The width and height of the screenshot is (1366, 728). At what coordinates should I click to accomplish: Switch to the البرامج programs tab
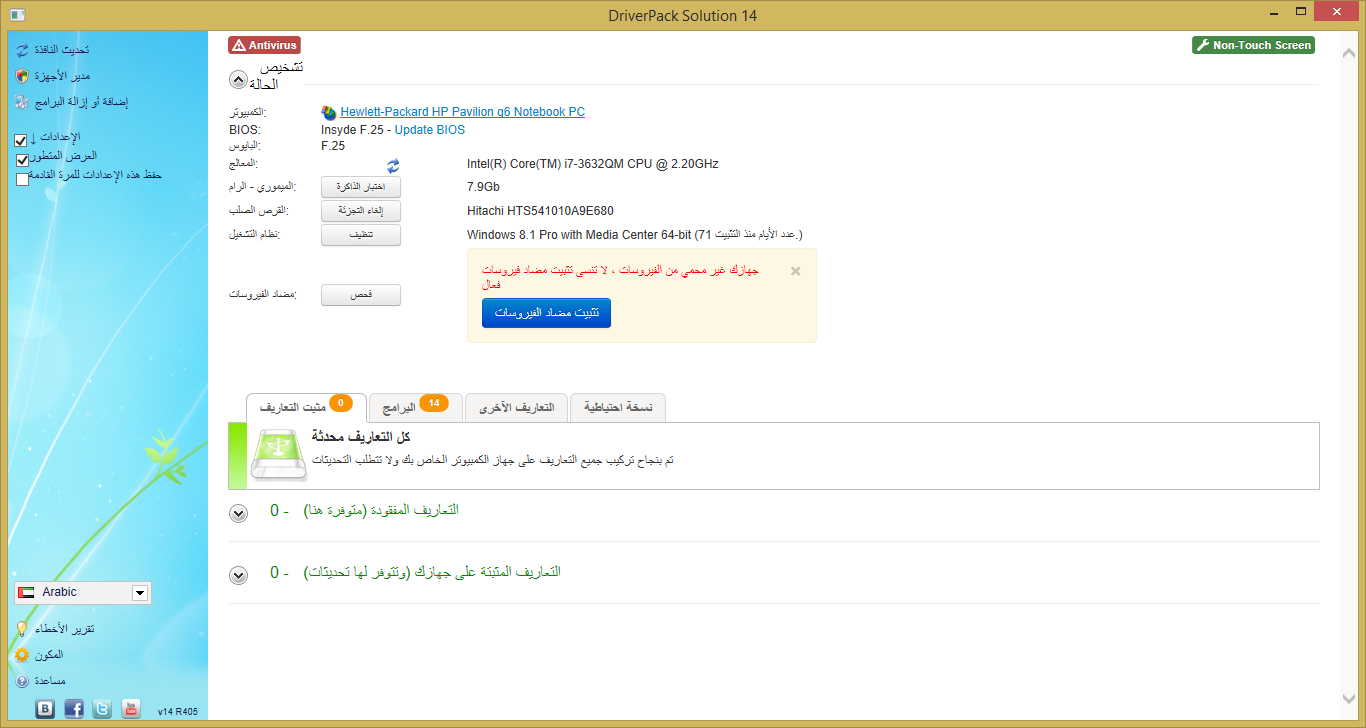(416, 408)
